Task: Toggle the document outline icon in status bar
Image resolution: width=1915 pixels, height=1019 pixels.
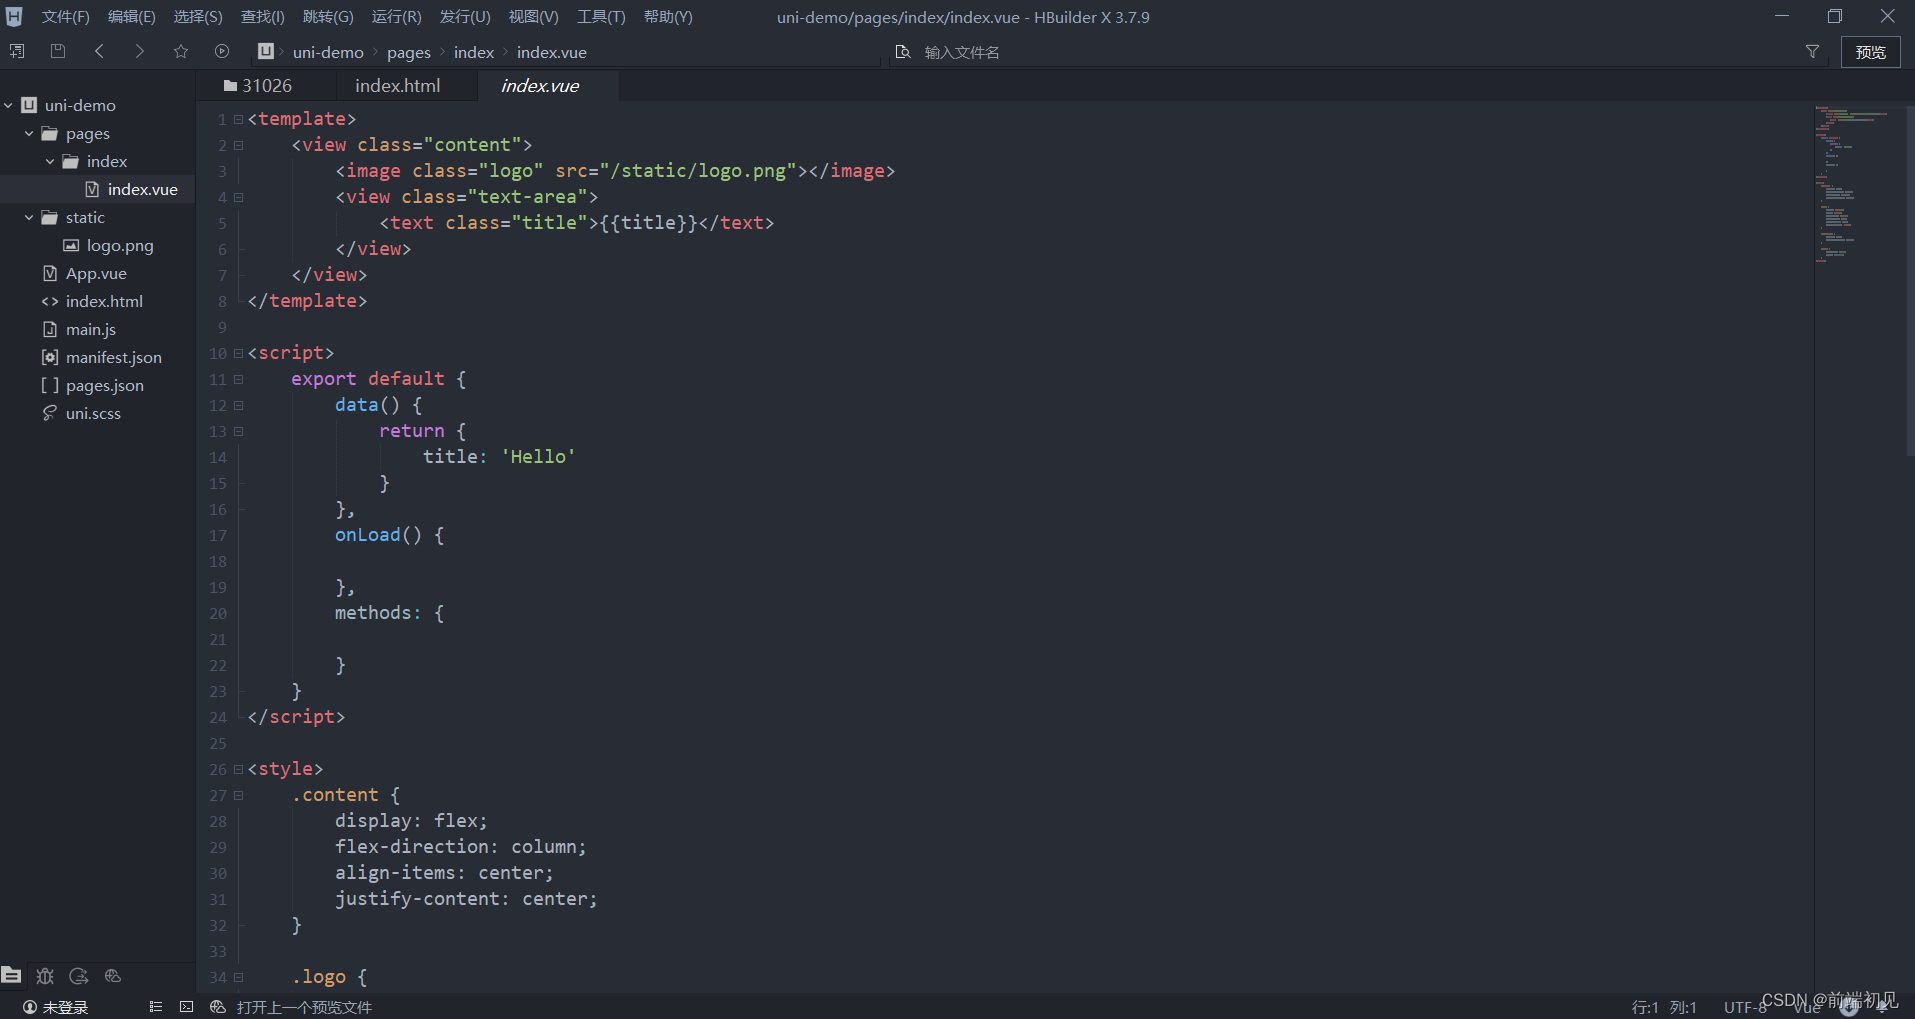Action: [155, 1007]
